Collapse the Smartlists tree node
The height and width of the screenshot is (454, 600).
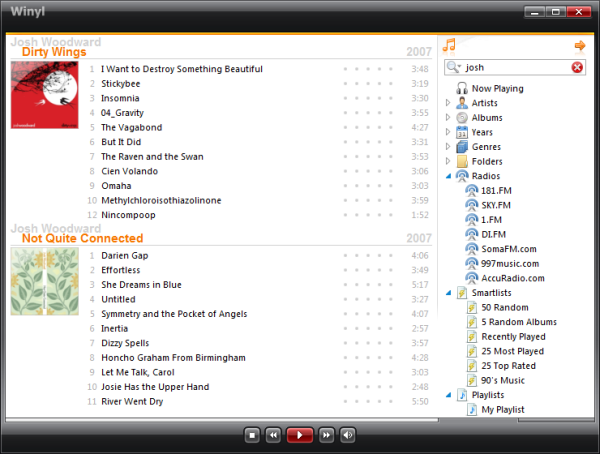tap(448, 293)
